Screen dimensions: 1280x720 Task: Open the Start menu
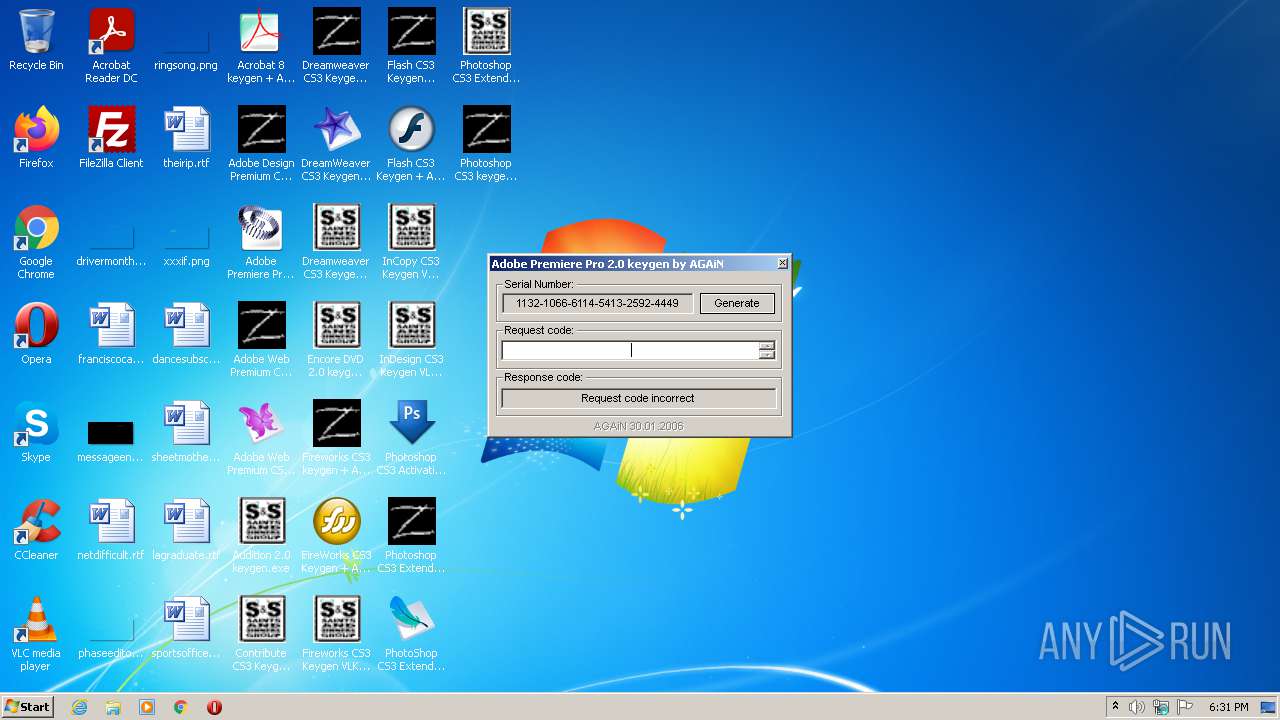tap(28, 707)
